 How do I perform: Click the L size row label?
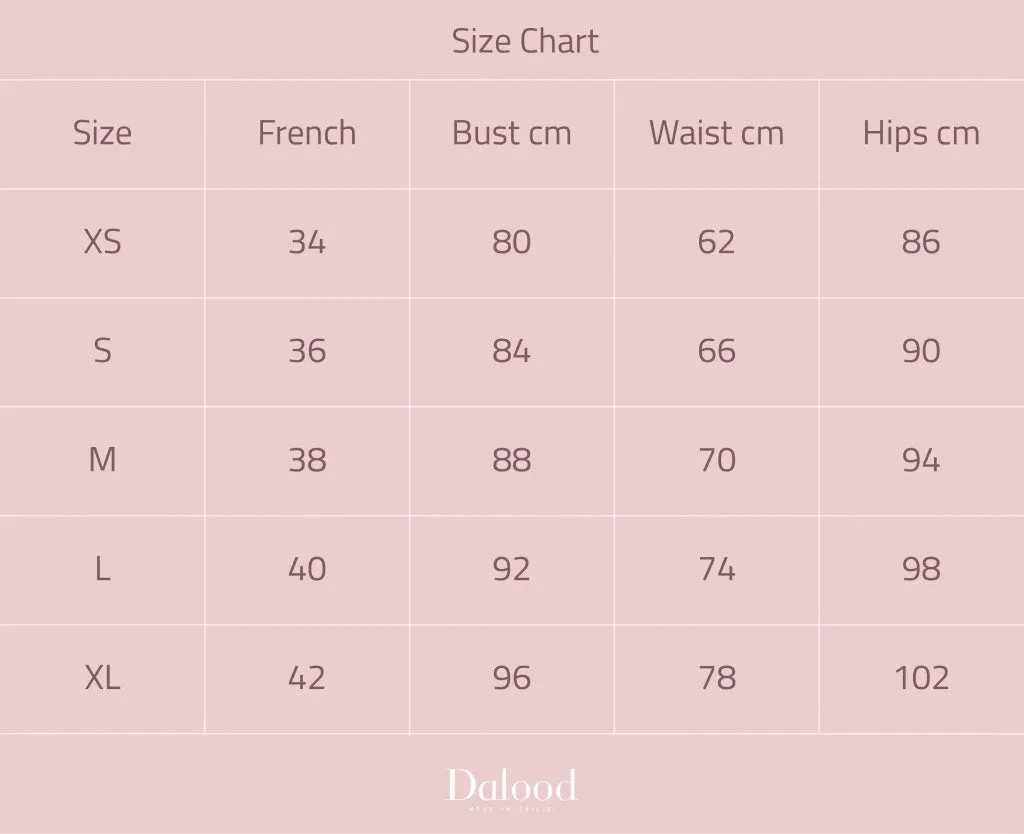pyautogui.click(x=103, y=569)
